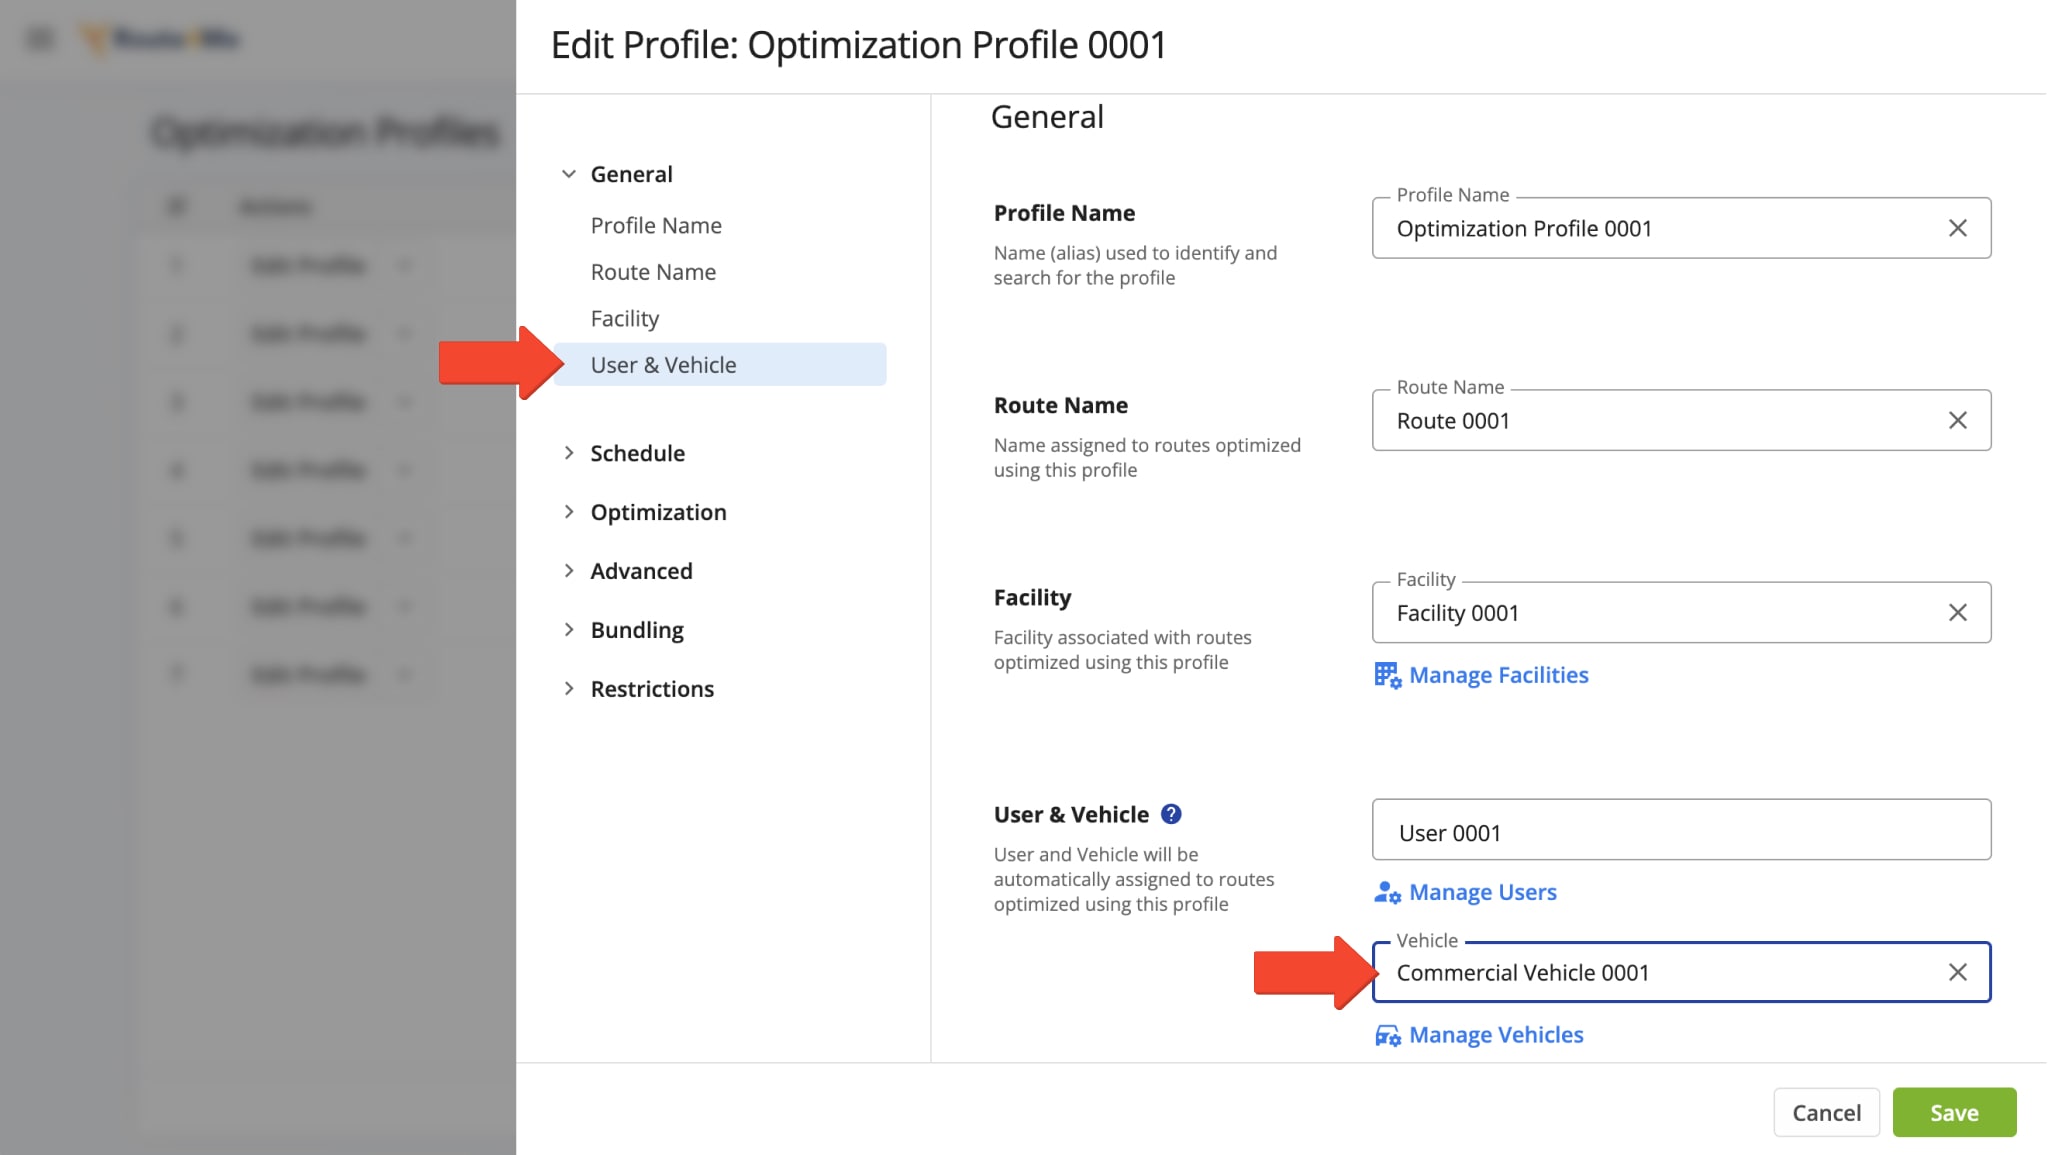2048x1155 pixels.
Task: Select the User & Vehicle nav item
Action: pyautogui.click(x=663, y=364)
